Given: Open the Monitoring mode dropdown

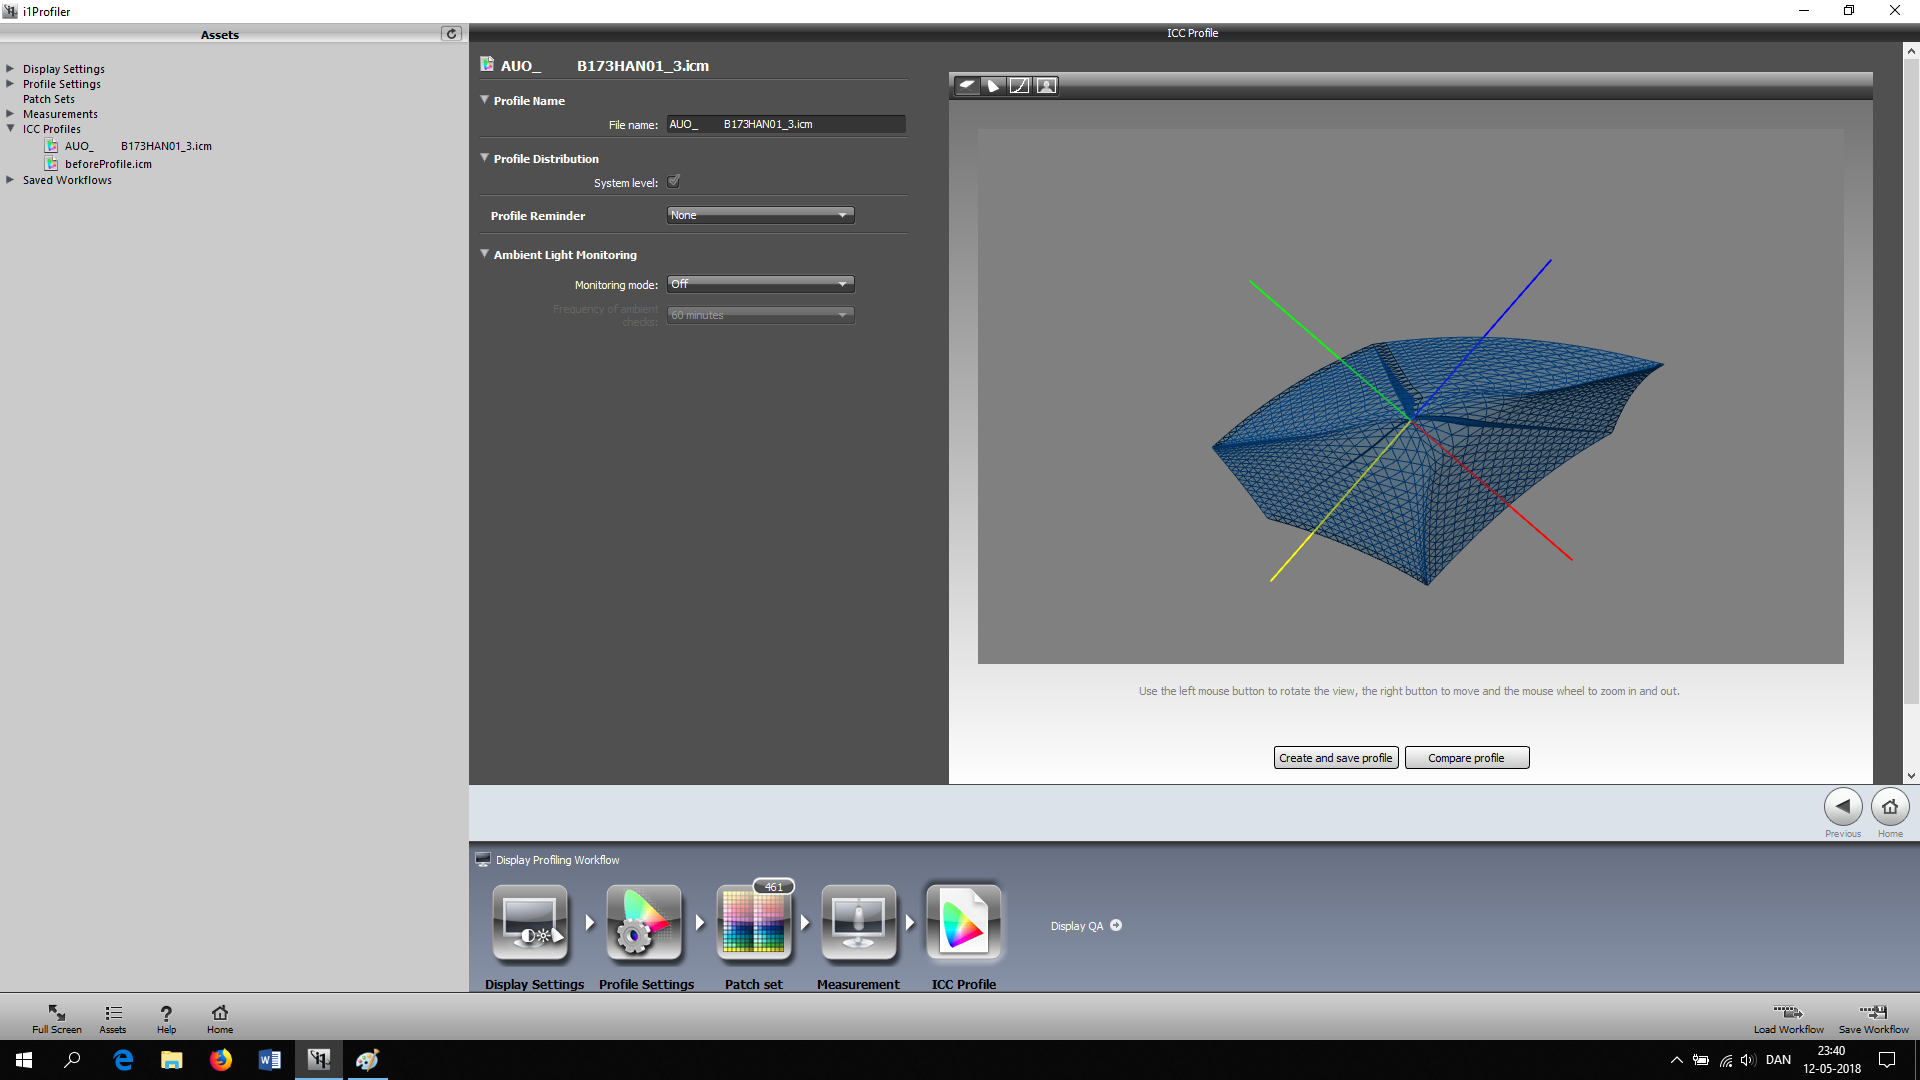Looking at the screenshot, I should click(760, 284).
